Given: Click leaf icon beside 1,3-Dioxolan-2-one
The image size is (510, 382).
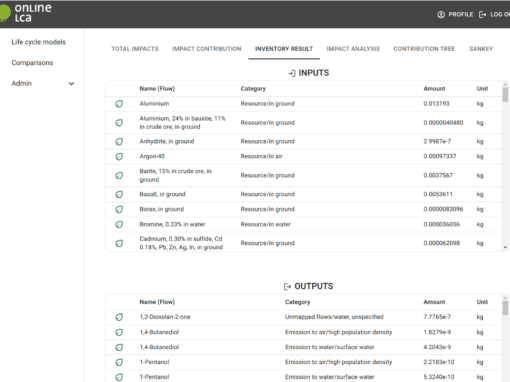Looking at the screenshot, I should 119,317.
